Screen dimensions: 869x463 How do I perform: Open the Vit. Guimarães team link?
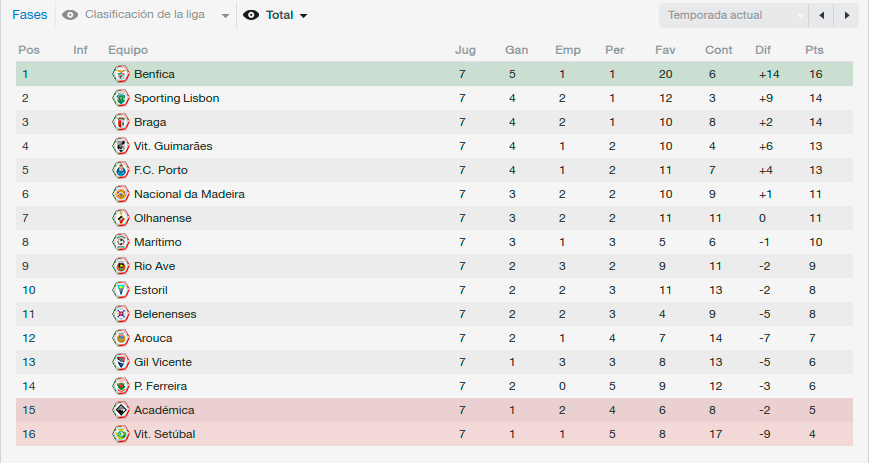point(173,146)
